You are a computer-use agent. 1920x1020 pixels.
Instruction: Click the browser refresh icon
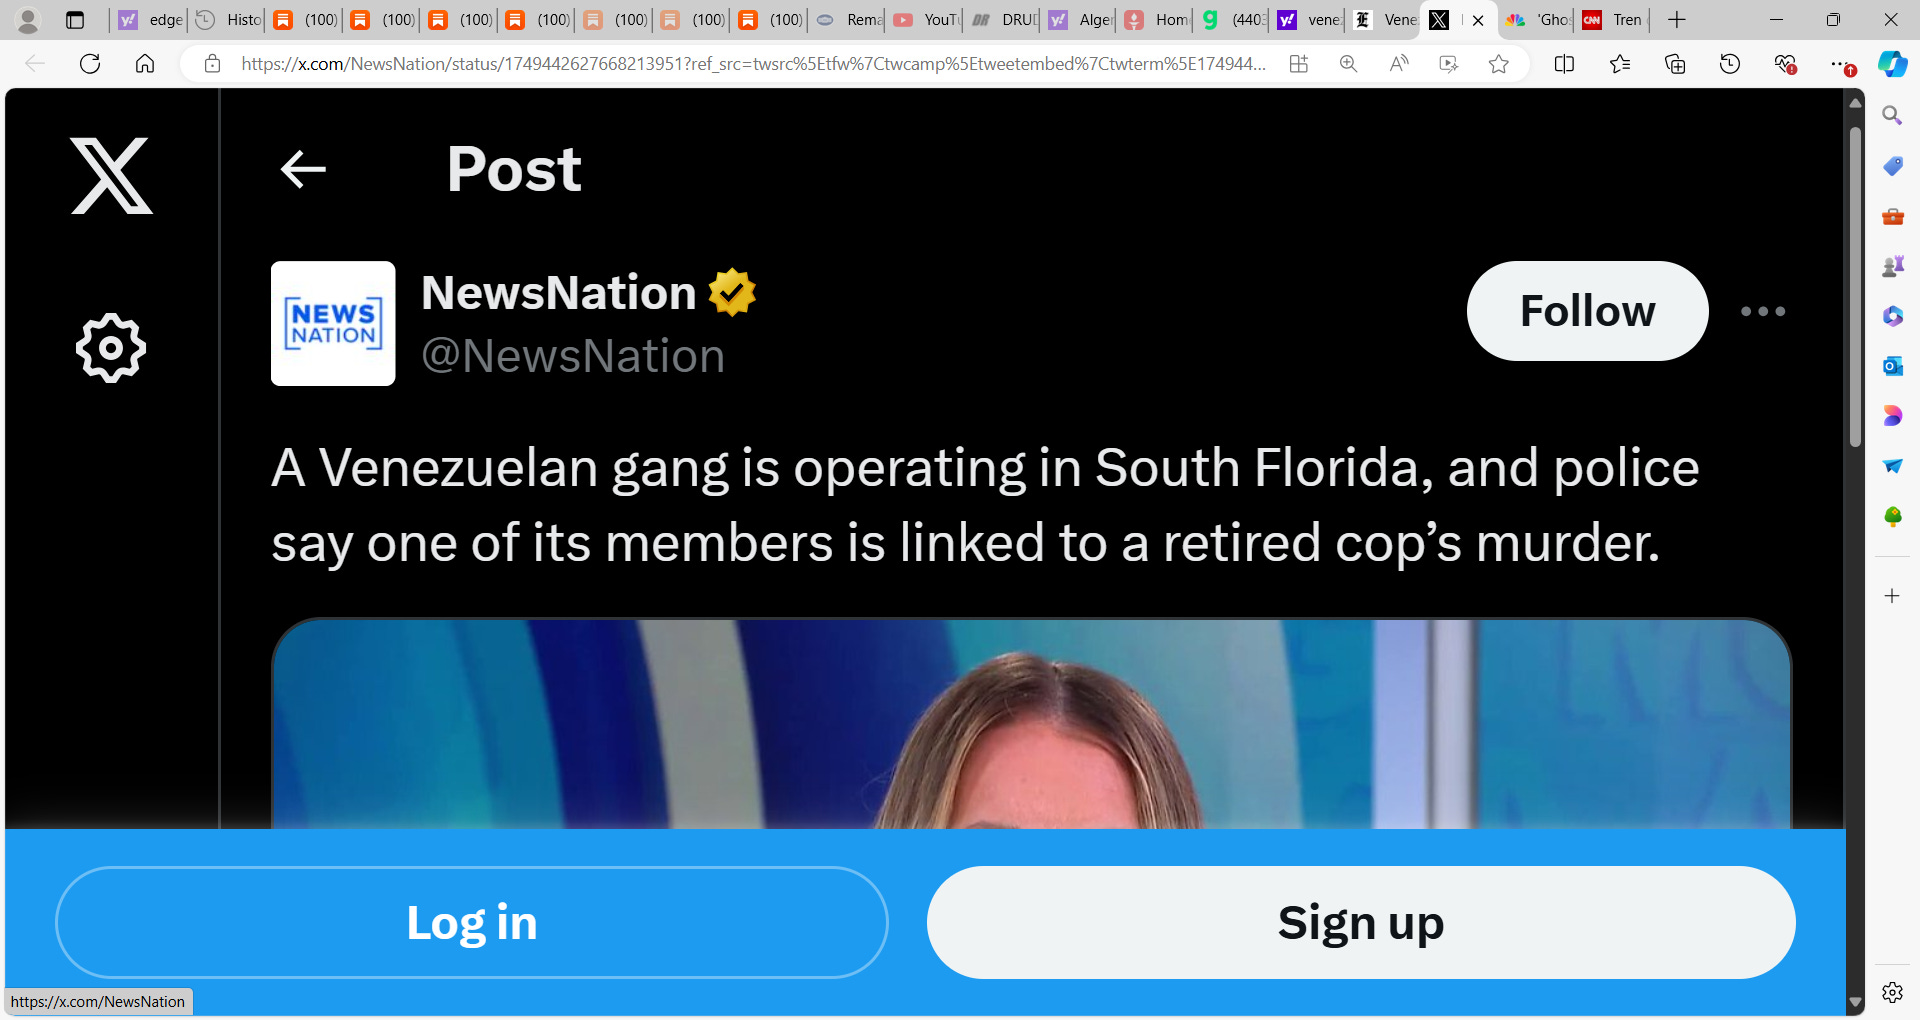point(90,64)
